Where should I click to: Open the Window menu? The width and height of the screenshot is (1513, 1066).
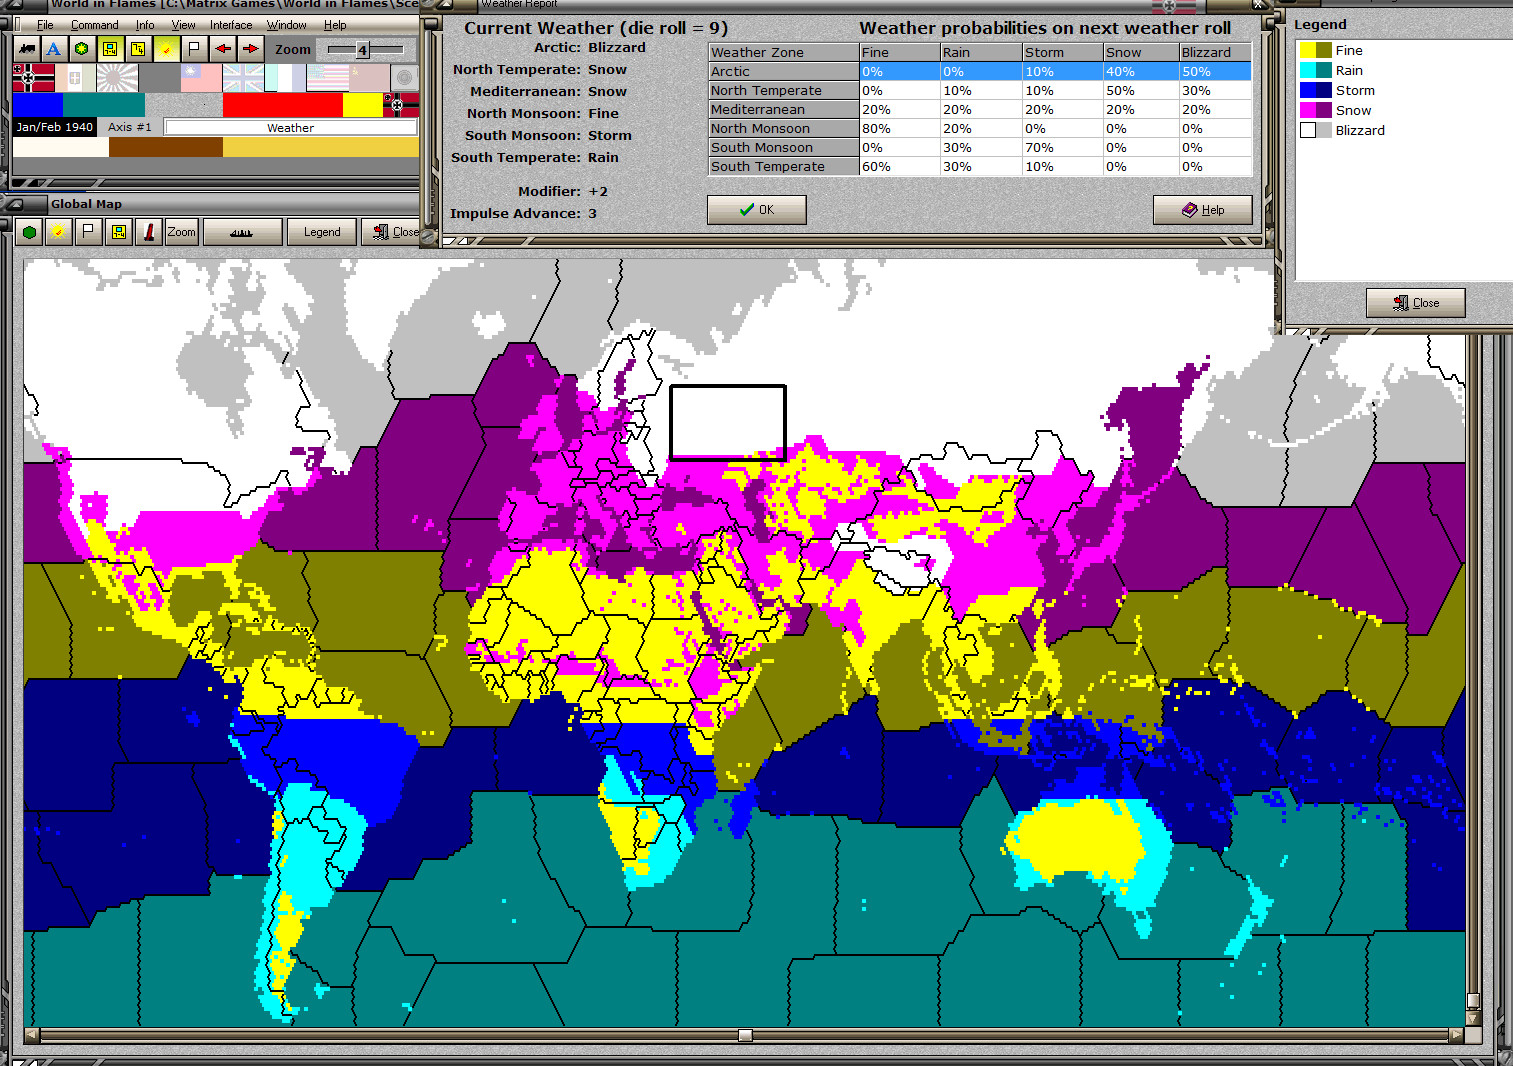tap(287, 24)
